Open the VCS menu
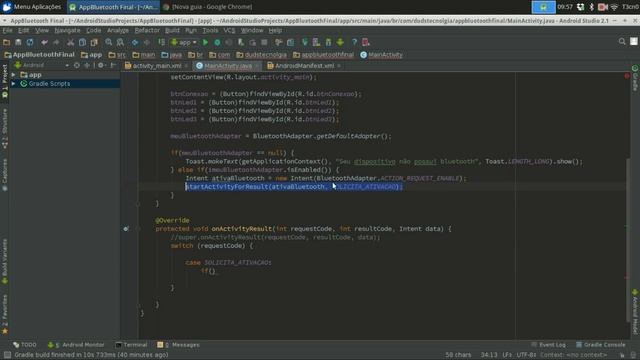The height and width of the screenshot is (360, 640). point(229,31)
